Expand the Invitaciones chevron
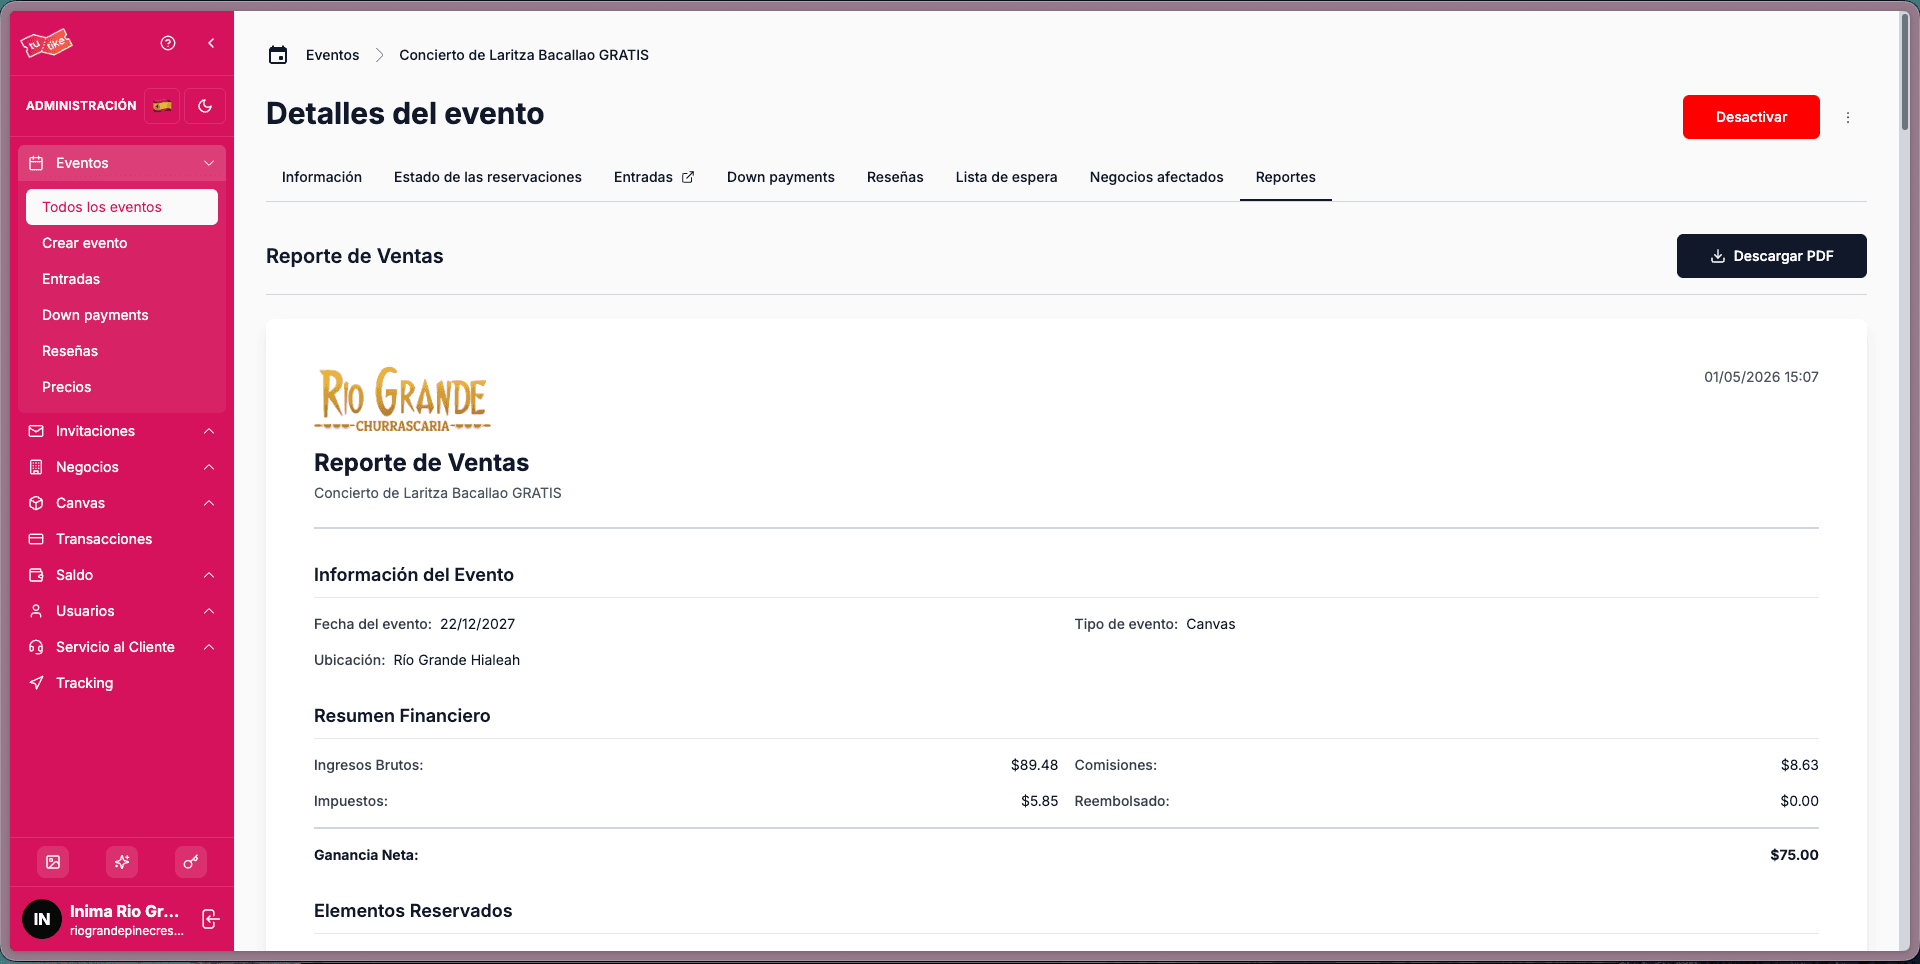The image size is (1920, 964). coord(209,431)
